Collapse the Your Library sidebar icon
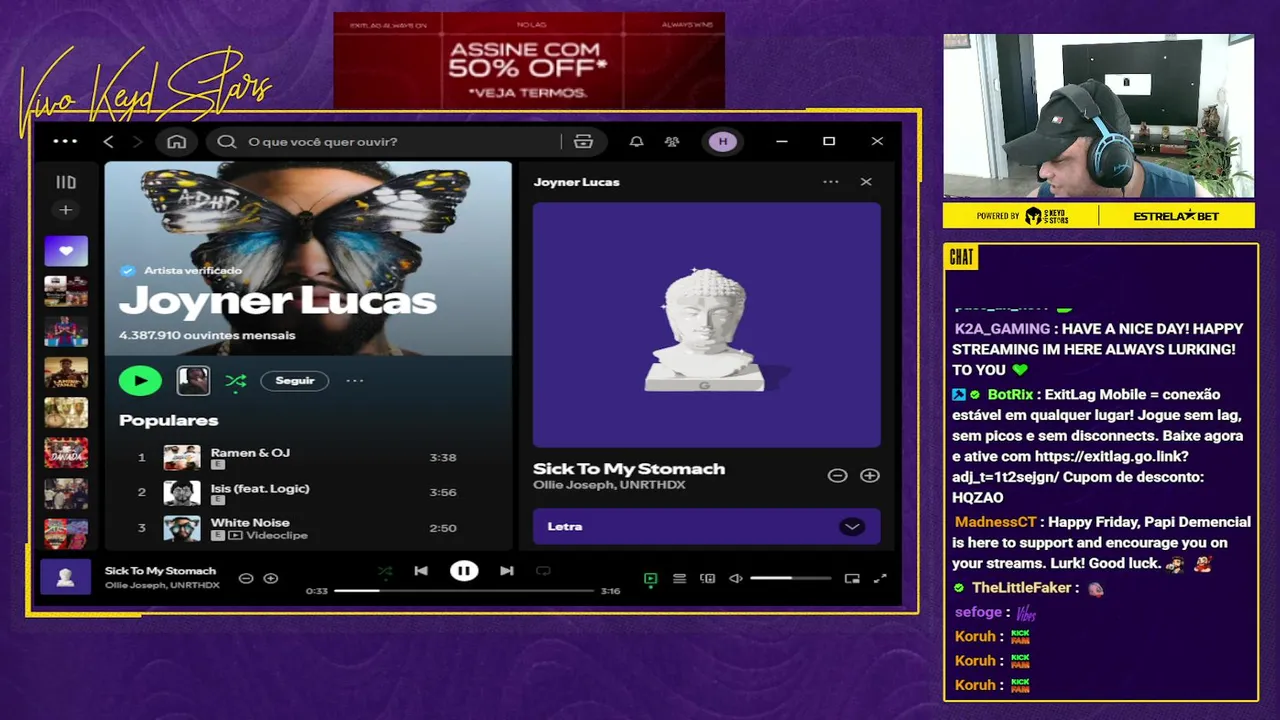The image size is (1280, 720). [66, 182]
